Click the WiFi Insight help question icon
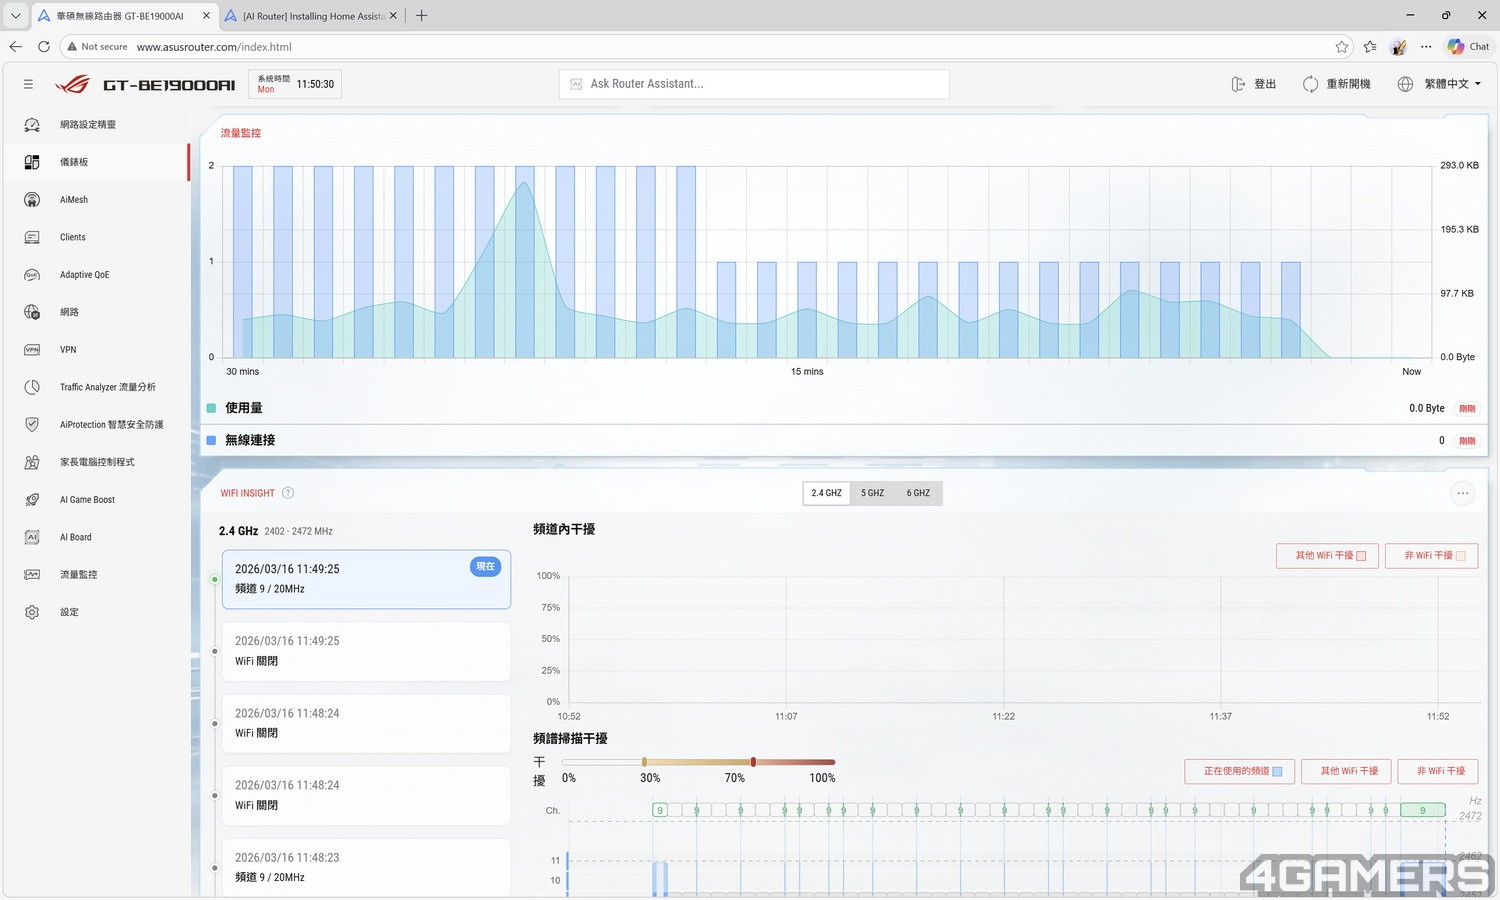1500x900 pixels. pos(288,493)
